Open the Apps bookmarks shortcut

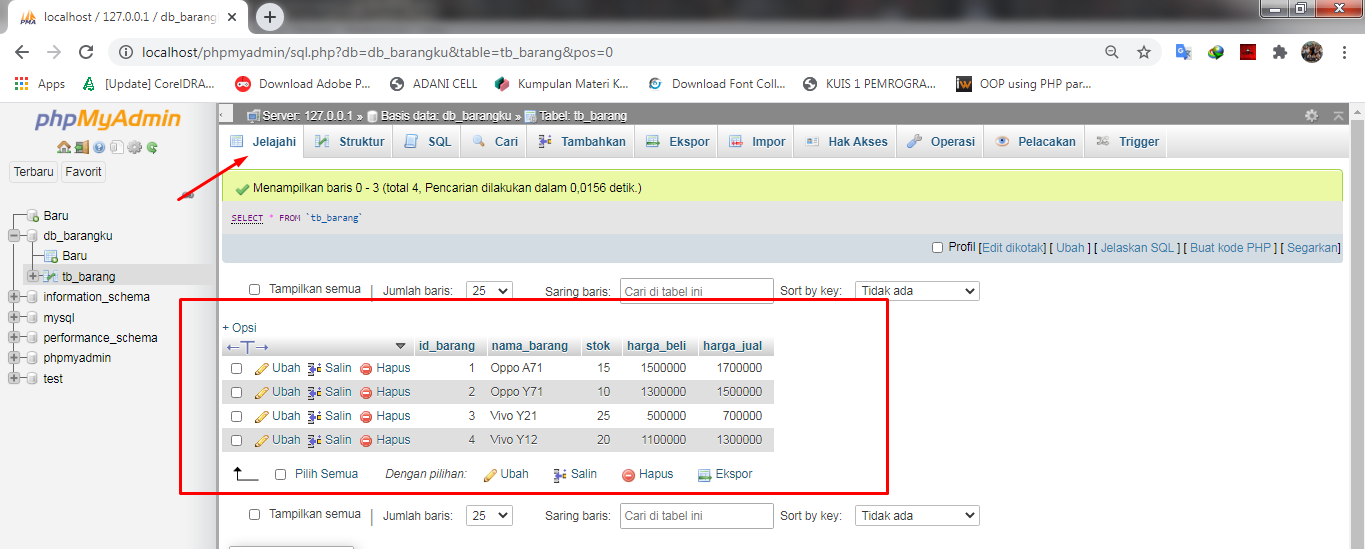[40, 84]
